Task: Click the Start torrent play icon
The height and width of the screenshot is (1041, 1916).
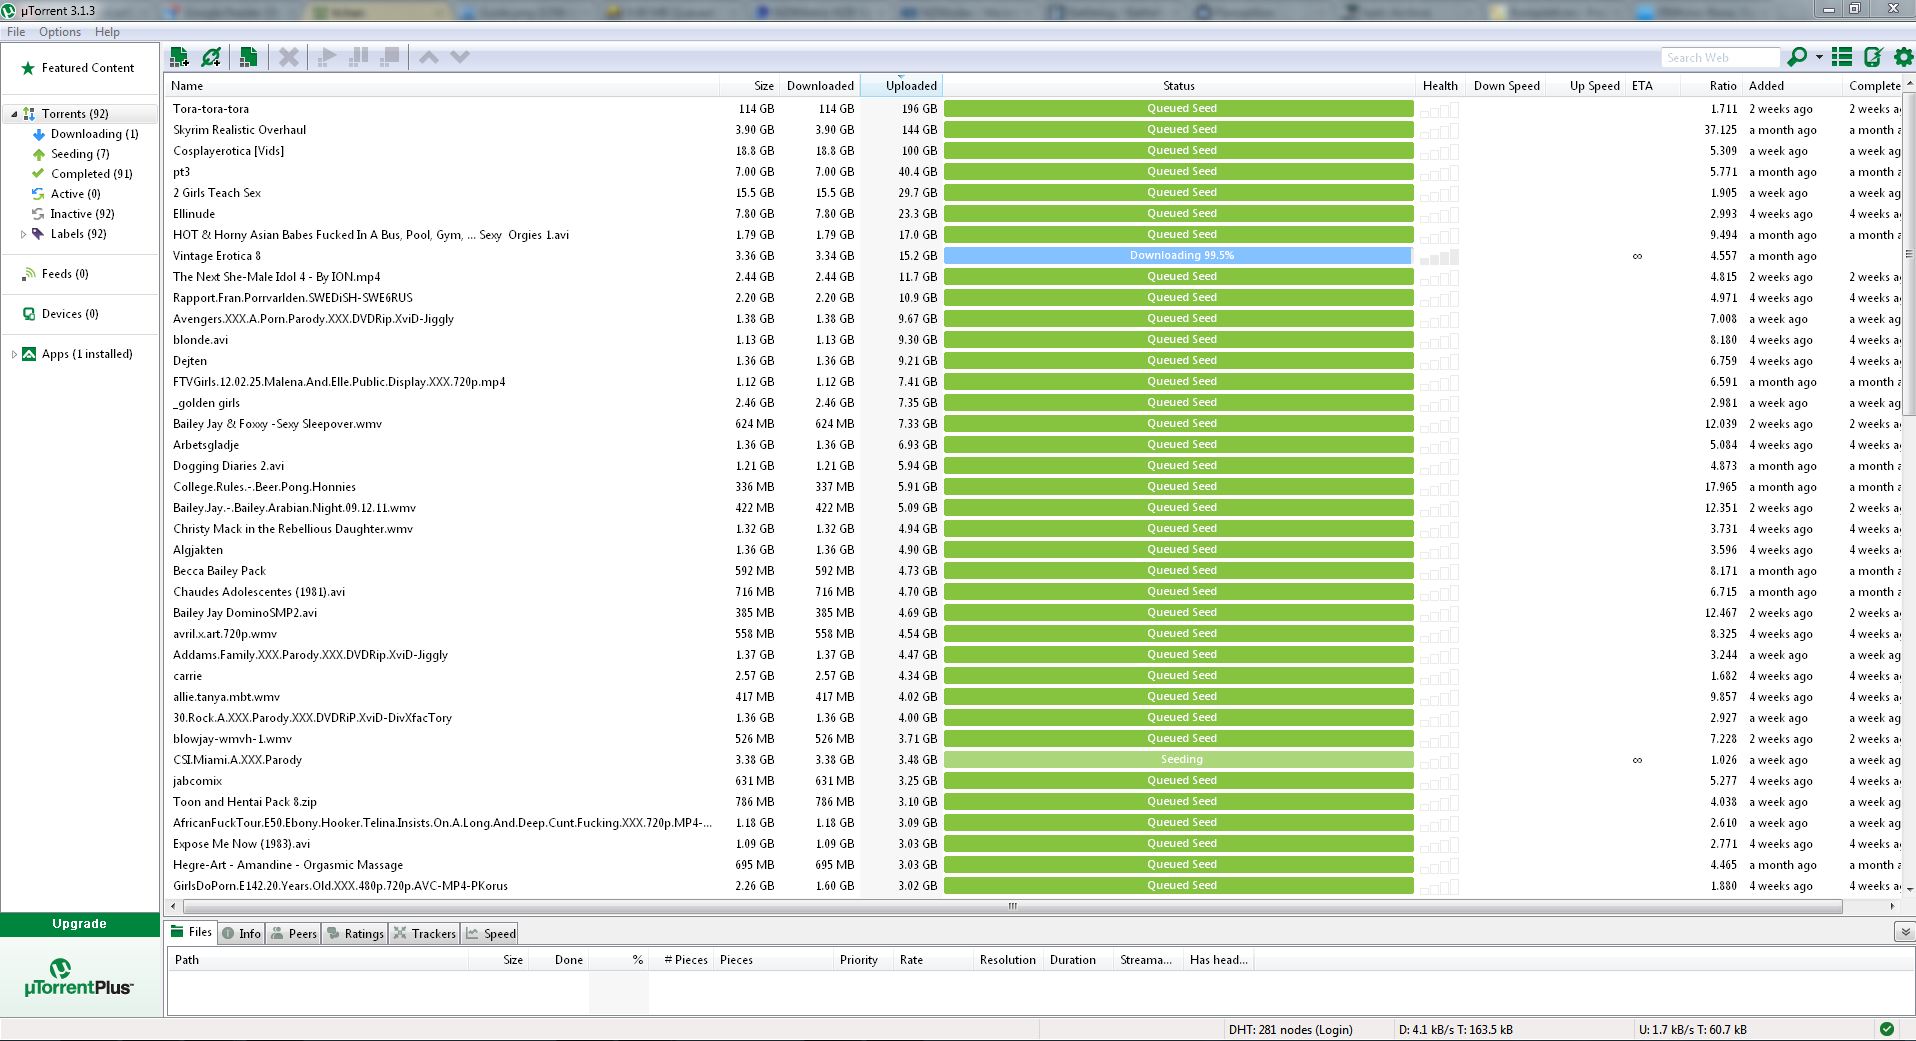Action: (x=326, y=57)
